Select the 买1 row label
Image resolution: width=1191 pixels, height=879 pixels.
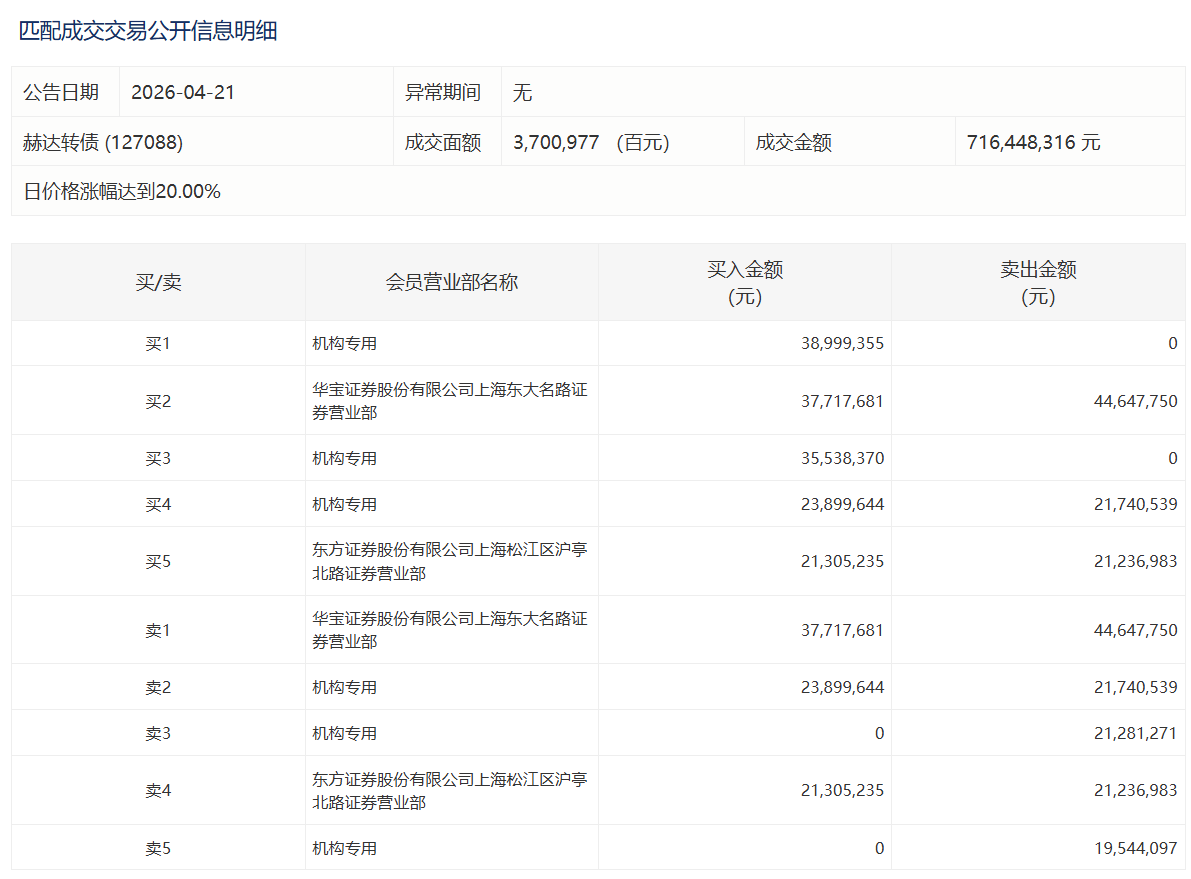click(x=158, y=343)
